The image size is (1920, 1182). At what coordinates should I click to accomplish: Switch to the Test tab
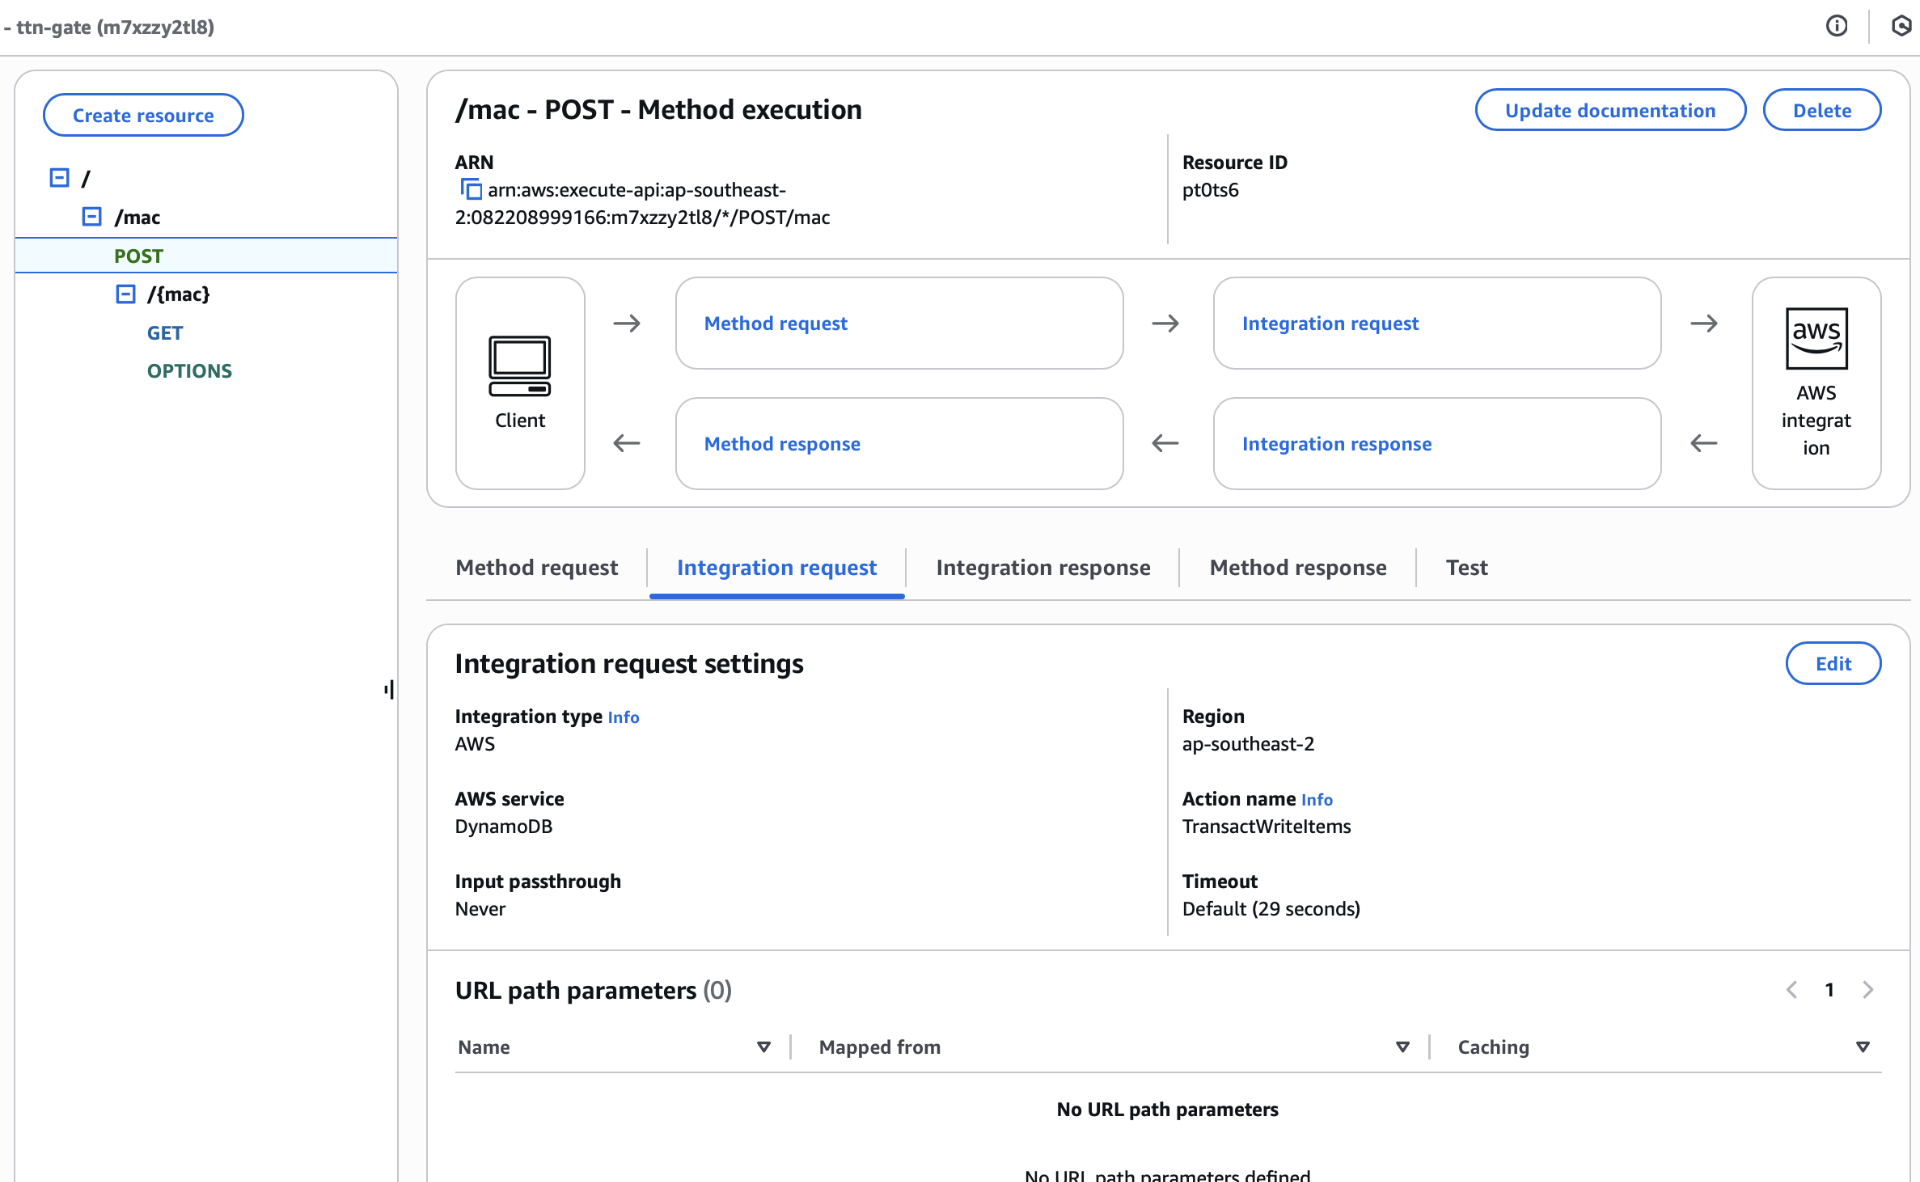(1467, 568)
